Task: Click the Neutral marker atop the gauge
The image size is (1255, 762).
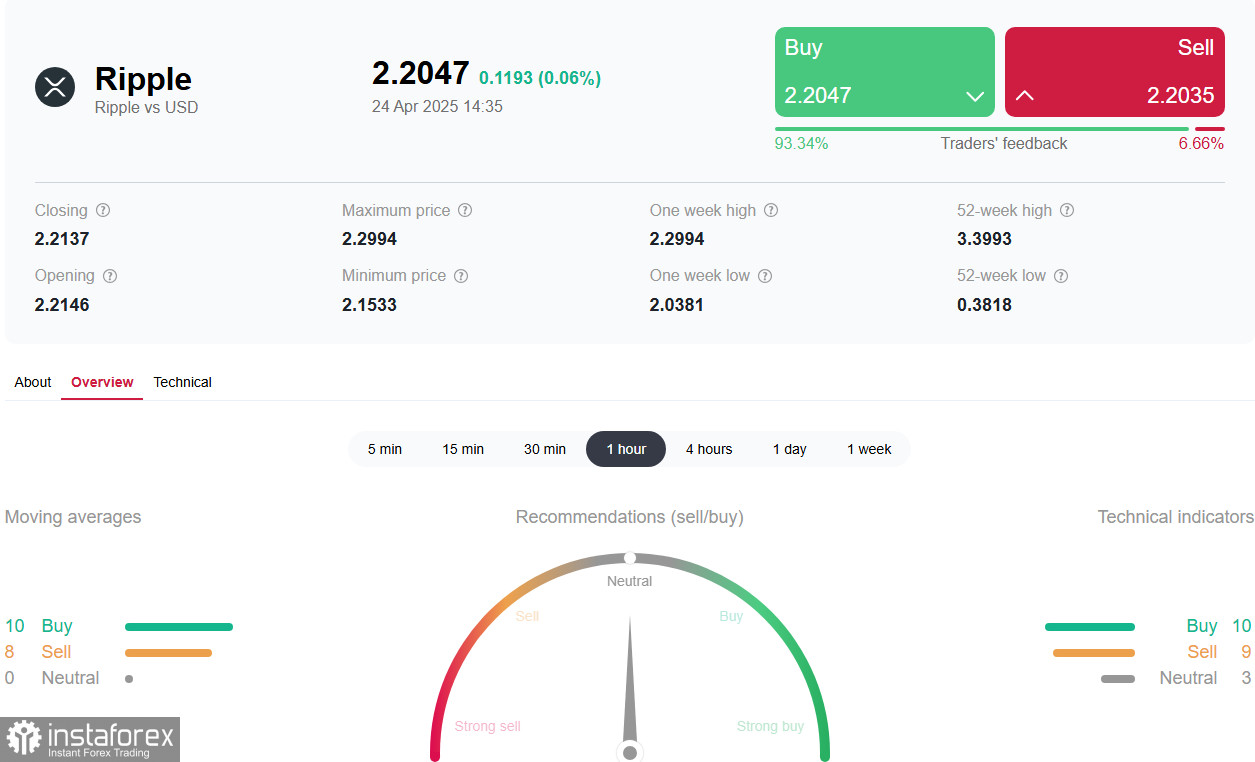Action: click(630, 558)
